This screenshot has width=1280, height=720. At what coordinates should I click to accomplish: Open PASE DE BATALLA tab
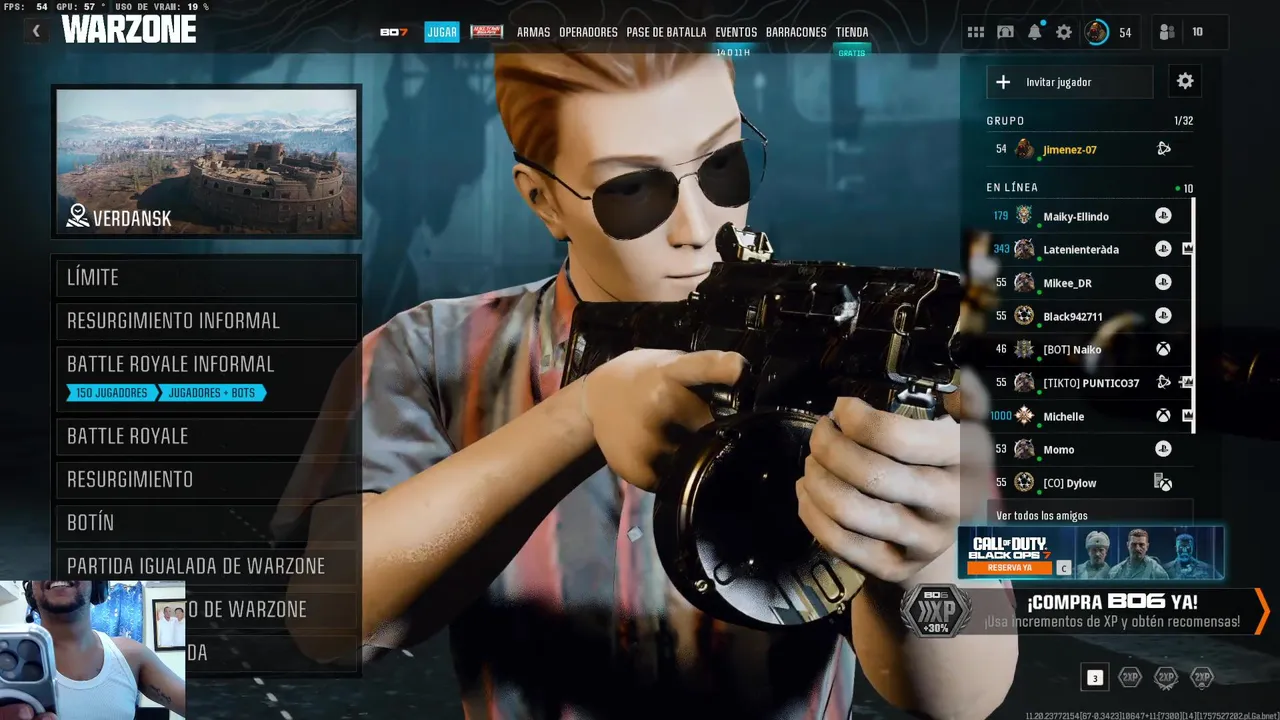point(666,32)
